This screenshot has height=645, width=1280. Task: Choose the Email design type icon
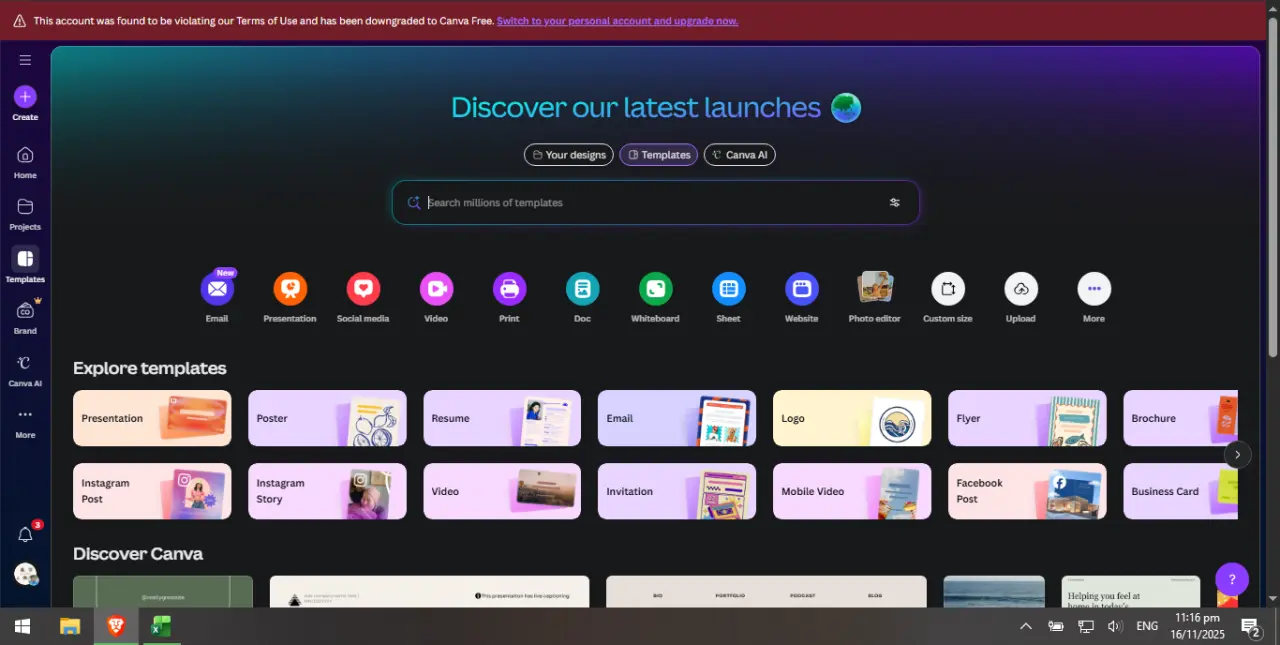(217, 289)
